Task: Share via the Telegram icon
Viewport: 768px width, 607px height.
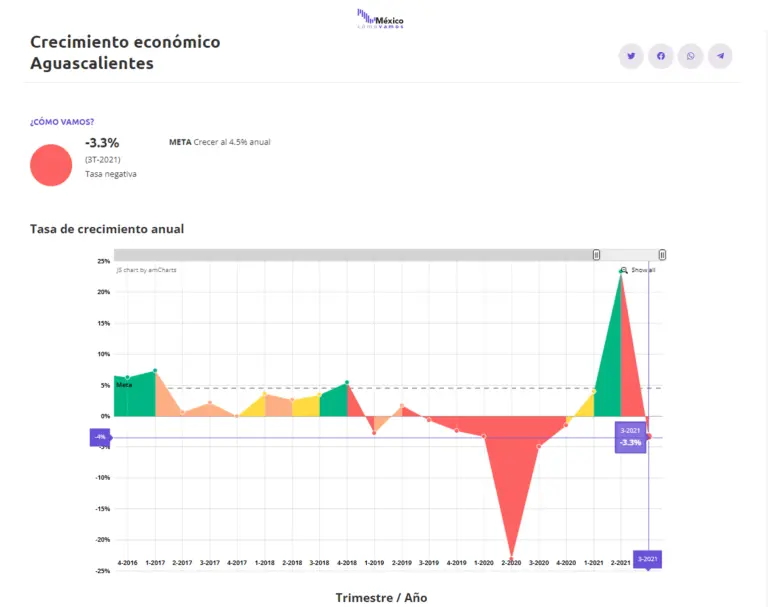Action: pos(720,56)
